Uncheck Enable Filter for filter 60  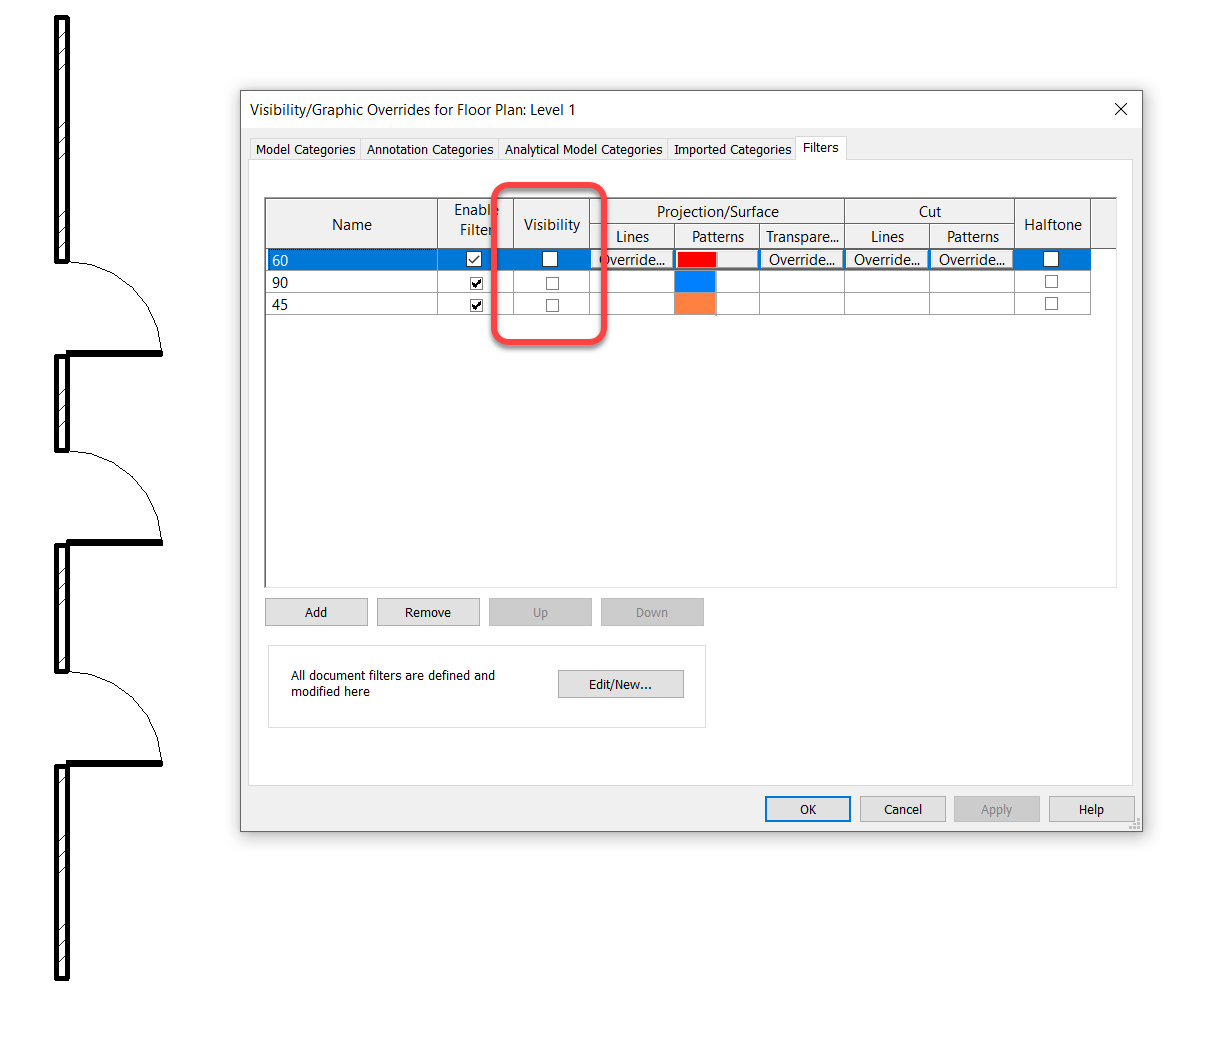click(474, 258)
